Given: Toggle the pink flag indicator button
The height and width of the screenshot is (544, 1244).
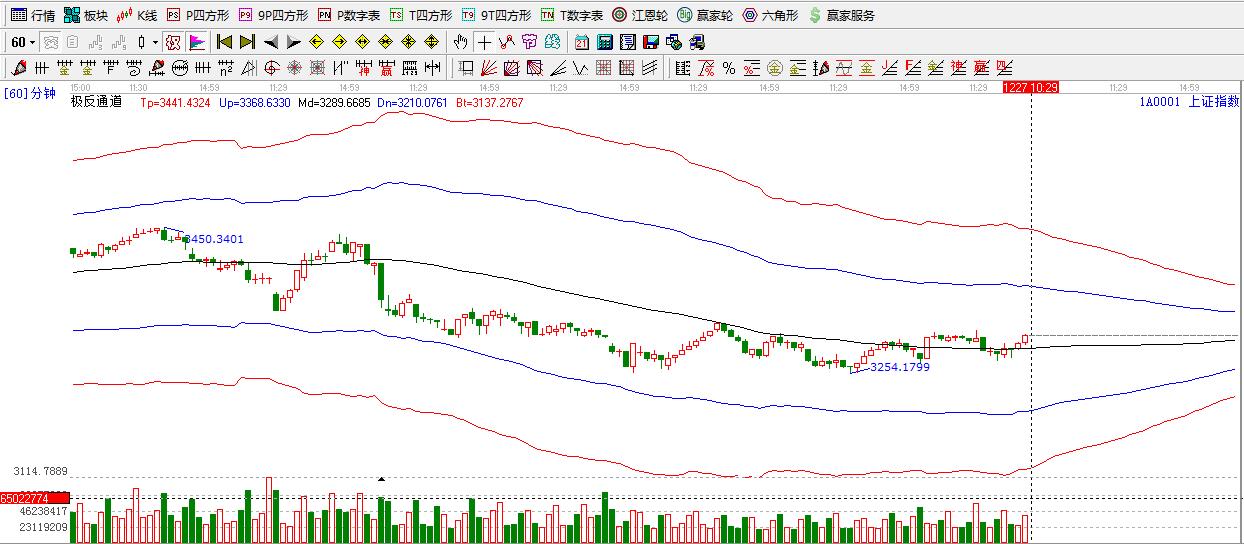Looking at the screenshot, I should coord(196,42).
